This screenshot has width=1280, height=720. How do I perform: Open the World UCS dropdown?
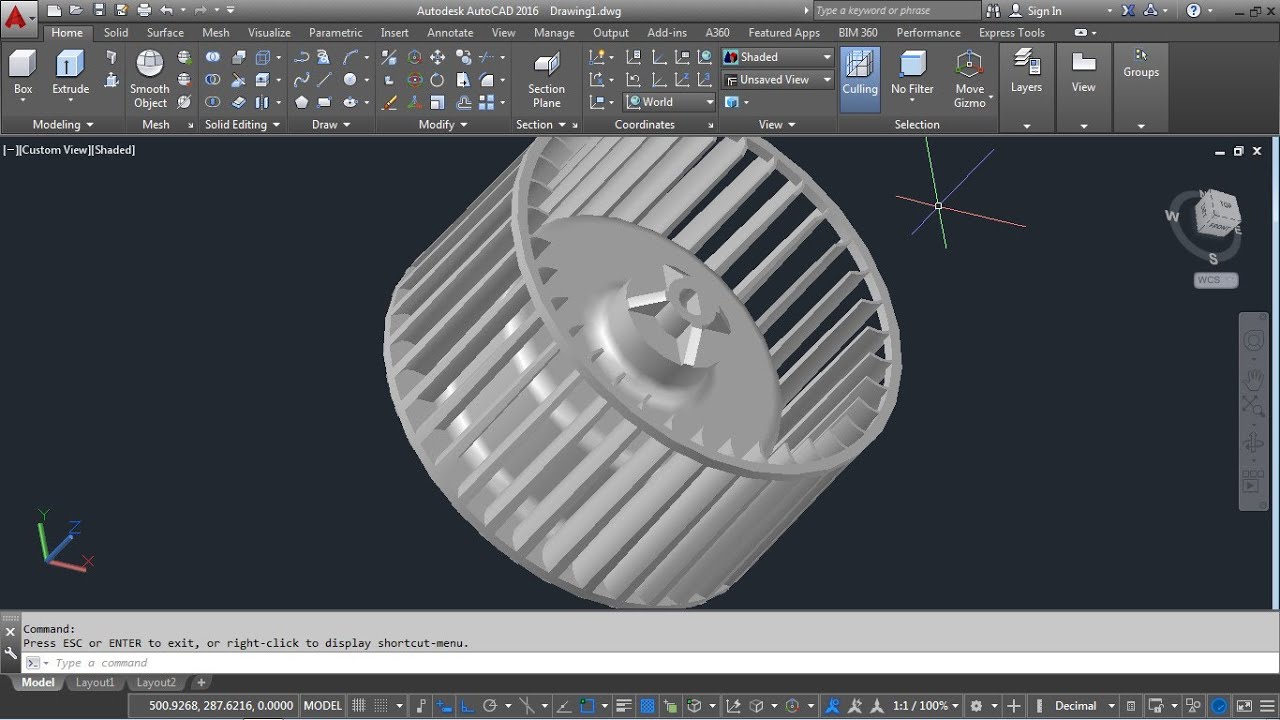coord(670,102)
